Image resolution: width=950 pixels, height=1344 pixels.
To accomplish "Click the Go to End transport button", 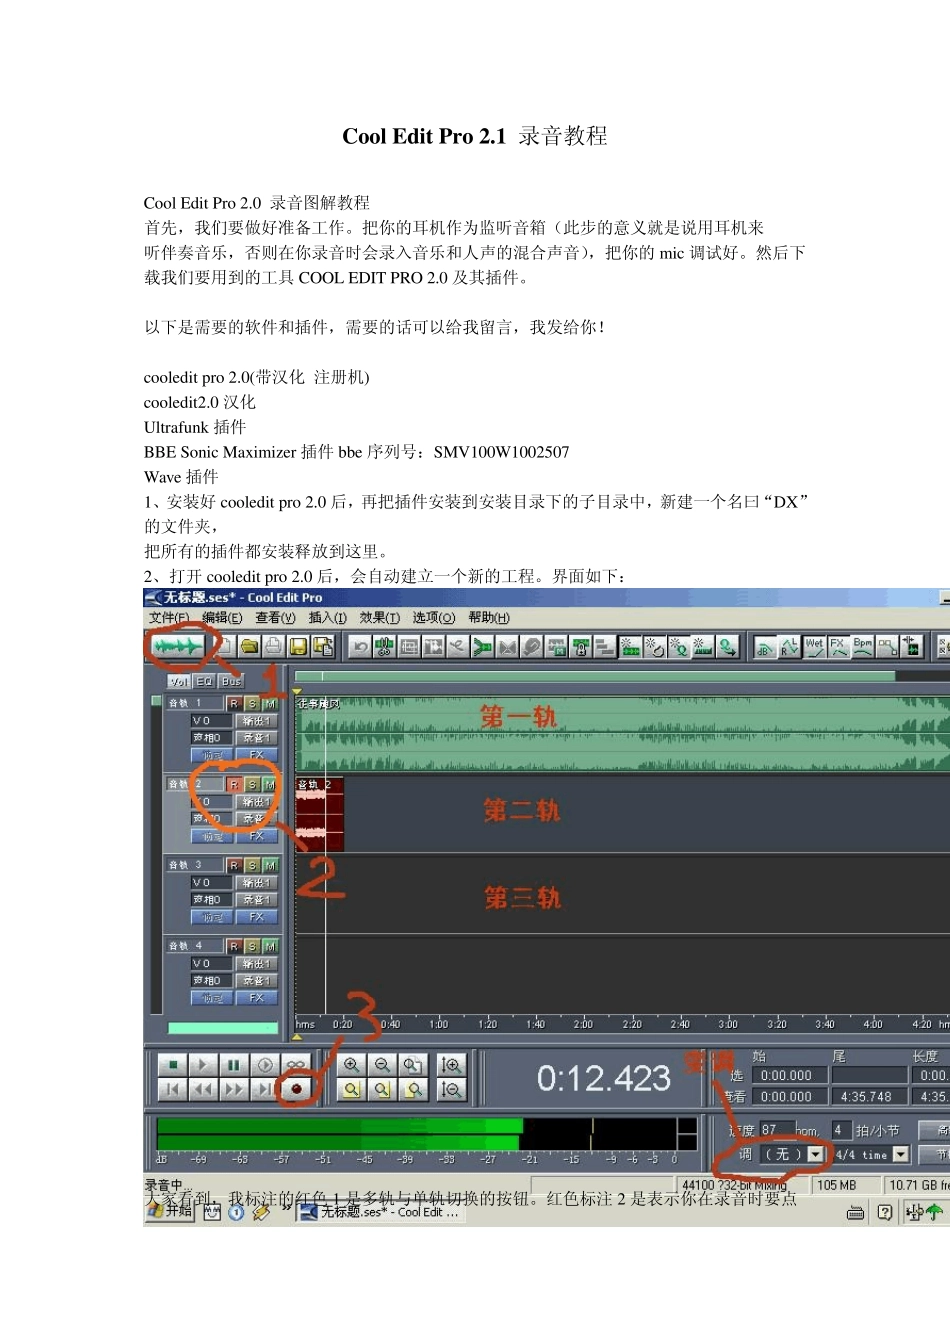I will coord(265,1089).
